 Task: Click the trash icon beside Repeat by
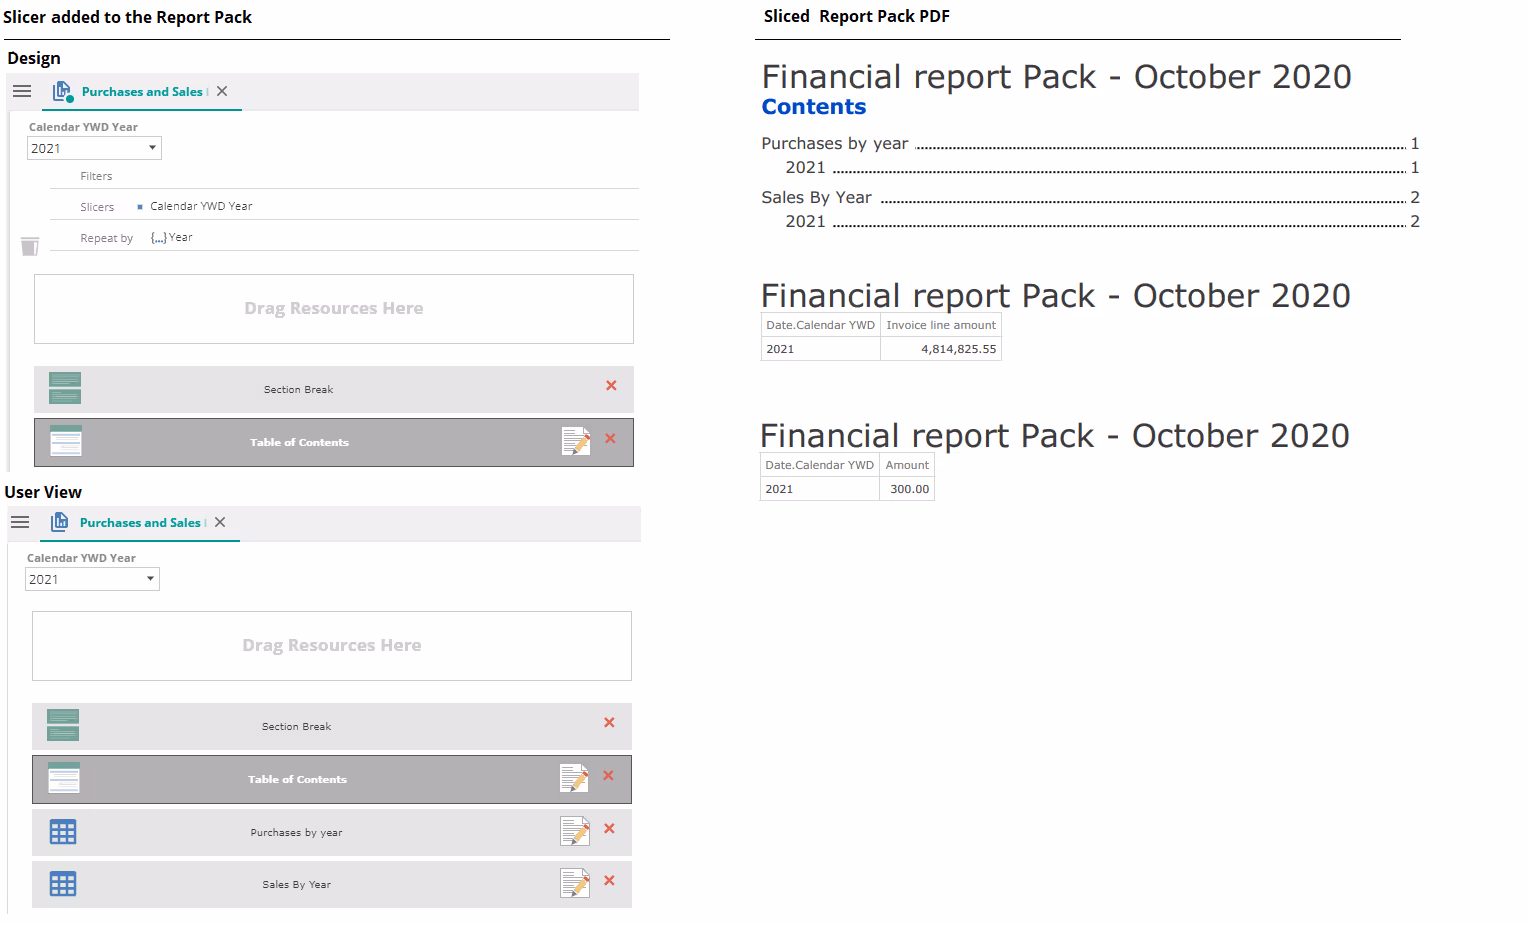30,246
